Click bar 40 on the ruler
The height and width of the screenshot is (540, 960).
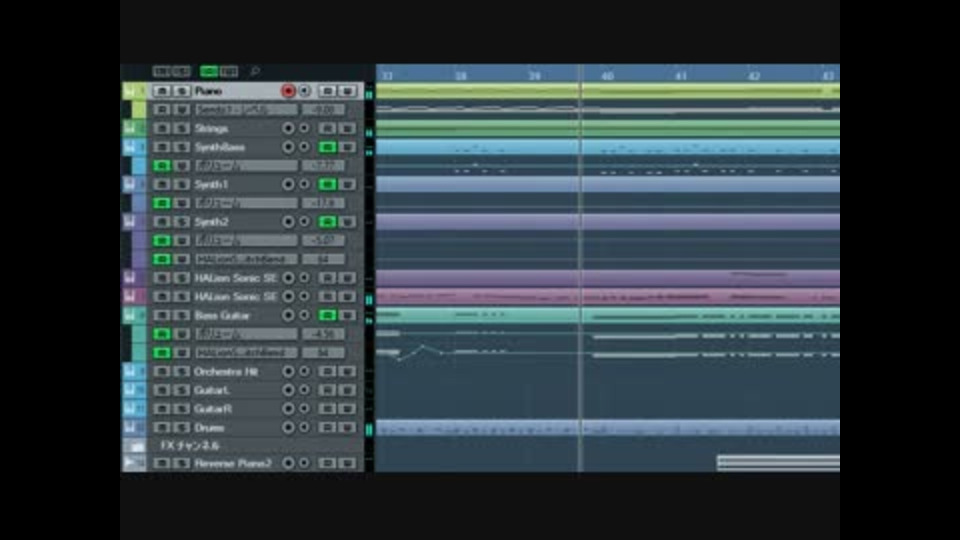pos(607,76)
